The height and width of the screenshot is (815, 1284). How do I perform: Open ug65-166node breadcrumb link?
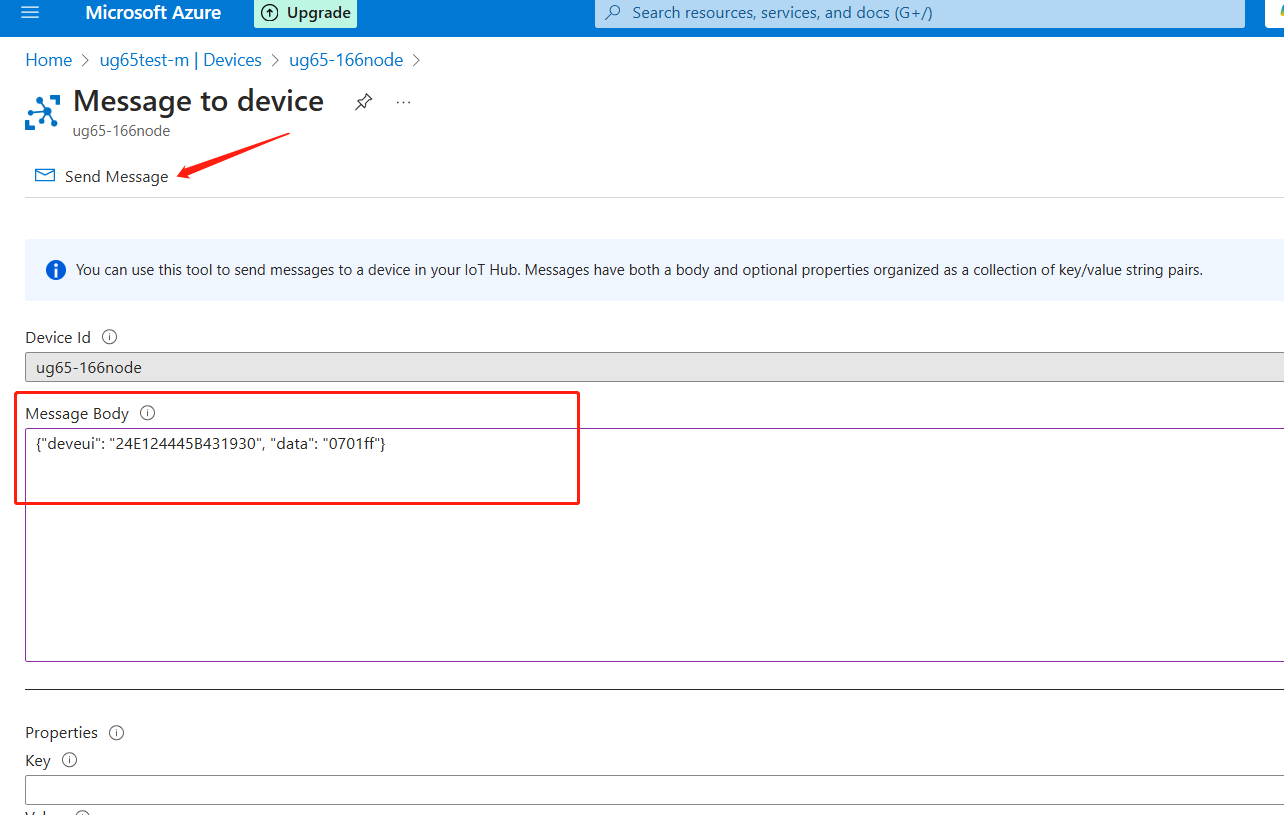pos(346,60)
